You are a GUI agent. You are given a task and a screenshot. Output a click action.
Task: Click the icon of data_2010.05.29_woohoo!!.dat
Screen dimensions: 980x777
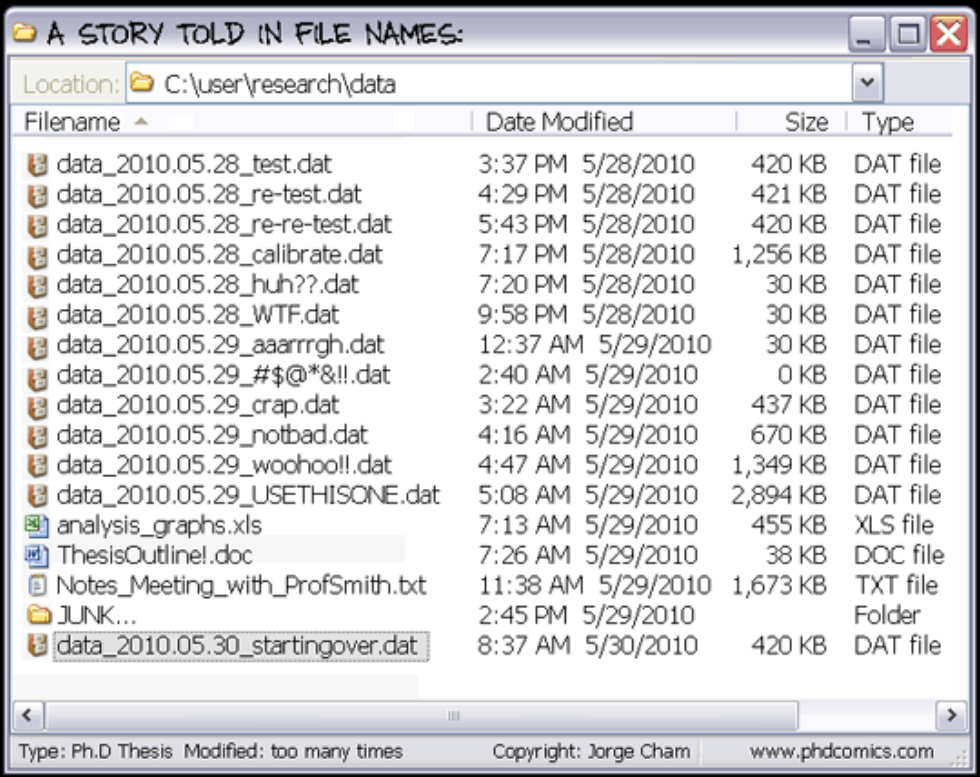38,466
